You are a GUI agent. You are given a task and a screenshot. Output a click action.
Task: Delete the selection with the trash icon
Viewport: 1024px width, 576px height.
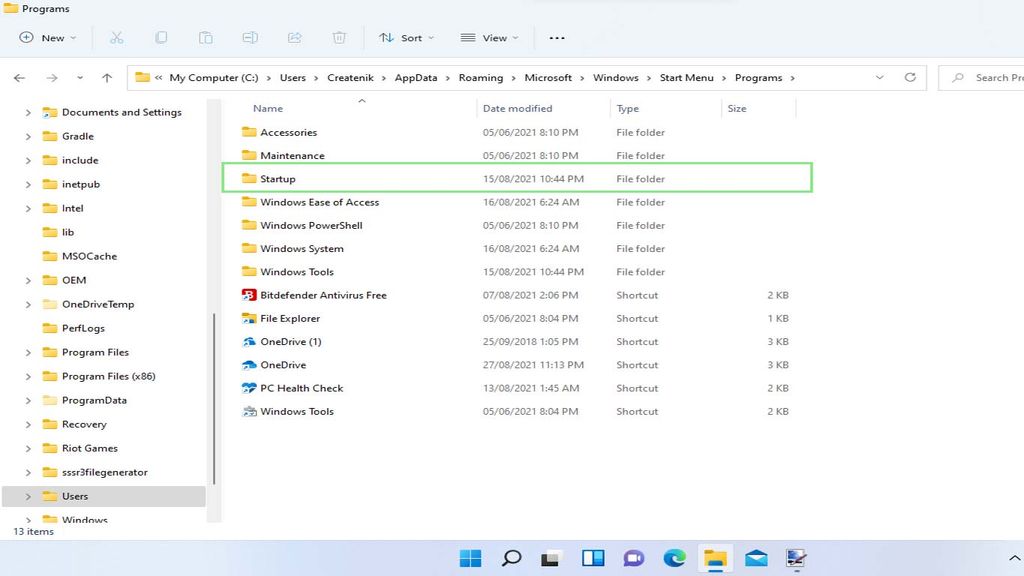339,37
